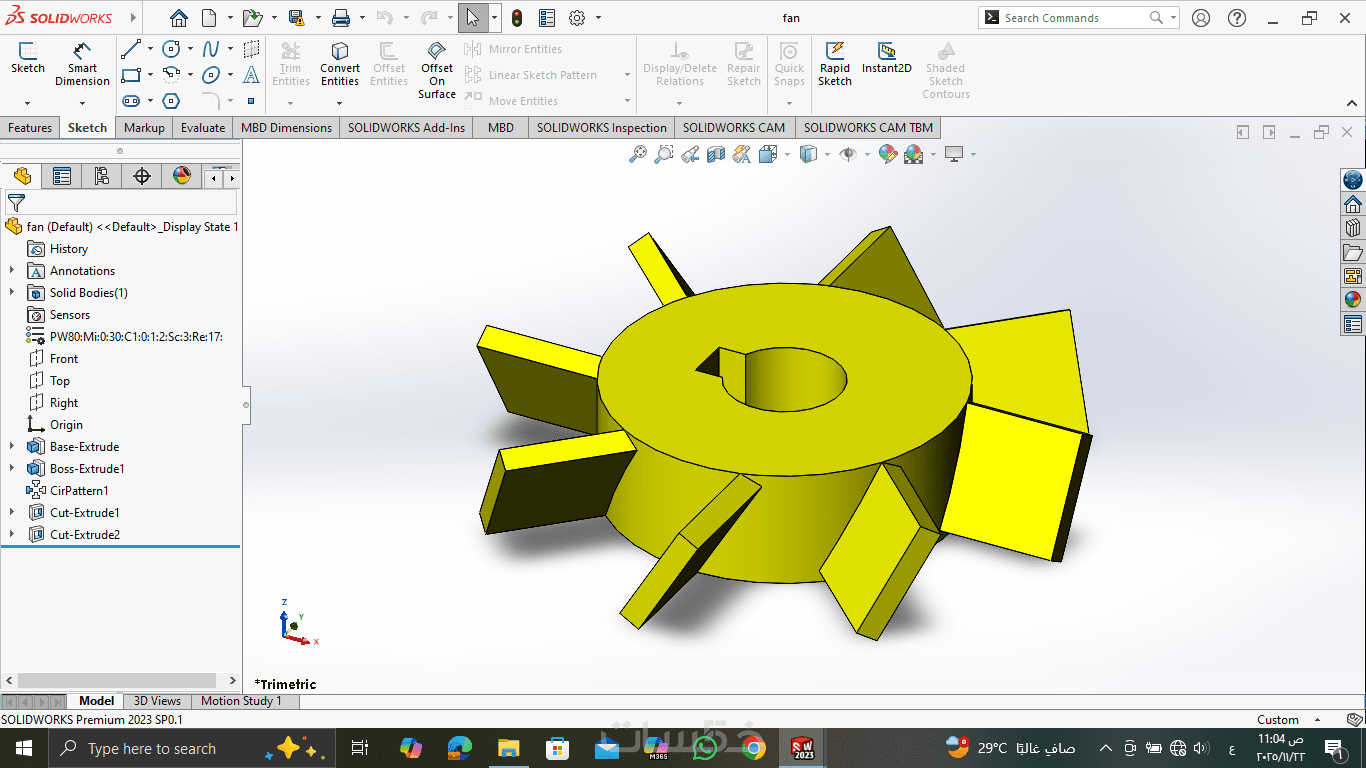Image resolution: width=1366 pixels, height=768 pixels.
Task: Click Smart Dimension tool
Action: 82,64
